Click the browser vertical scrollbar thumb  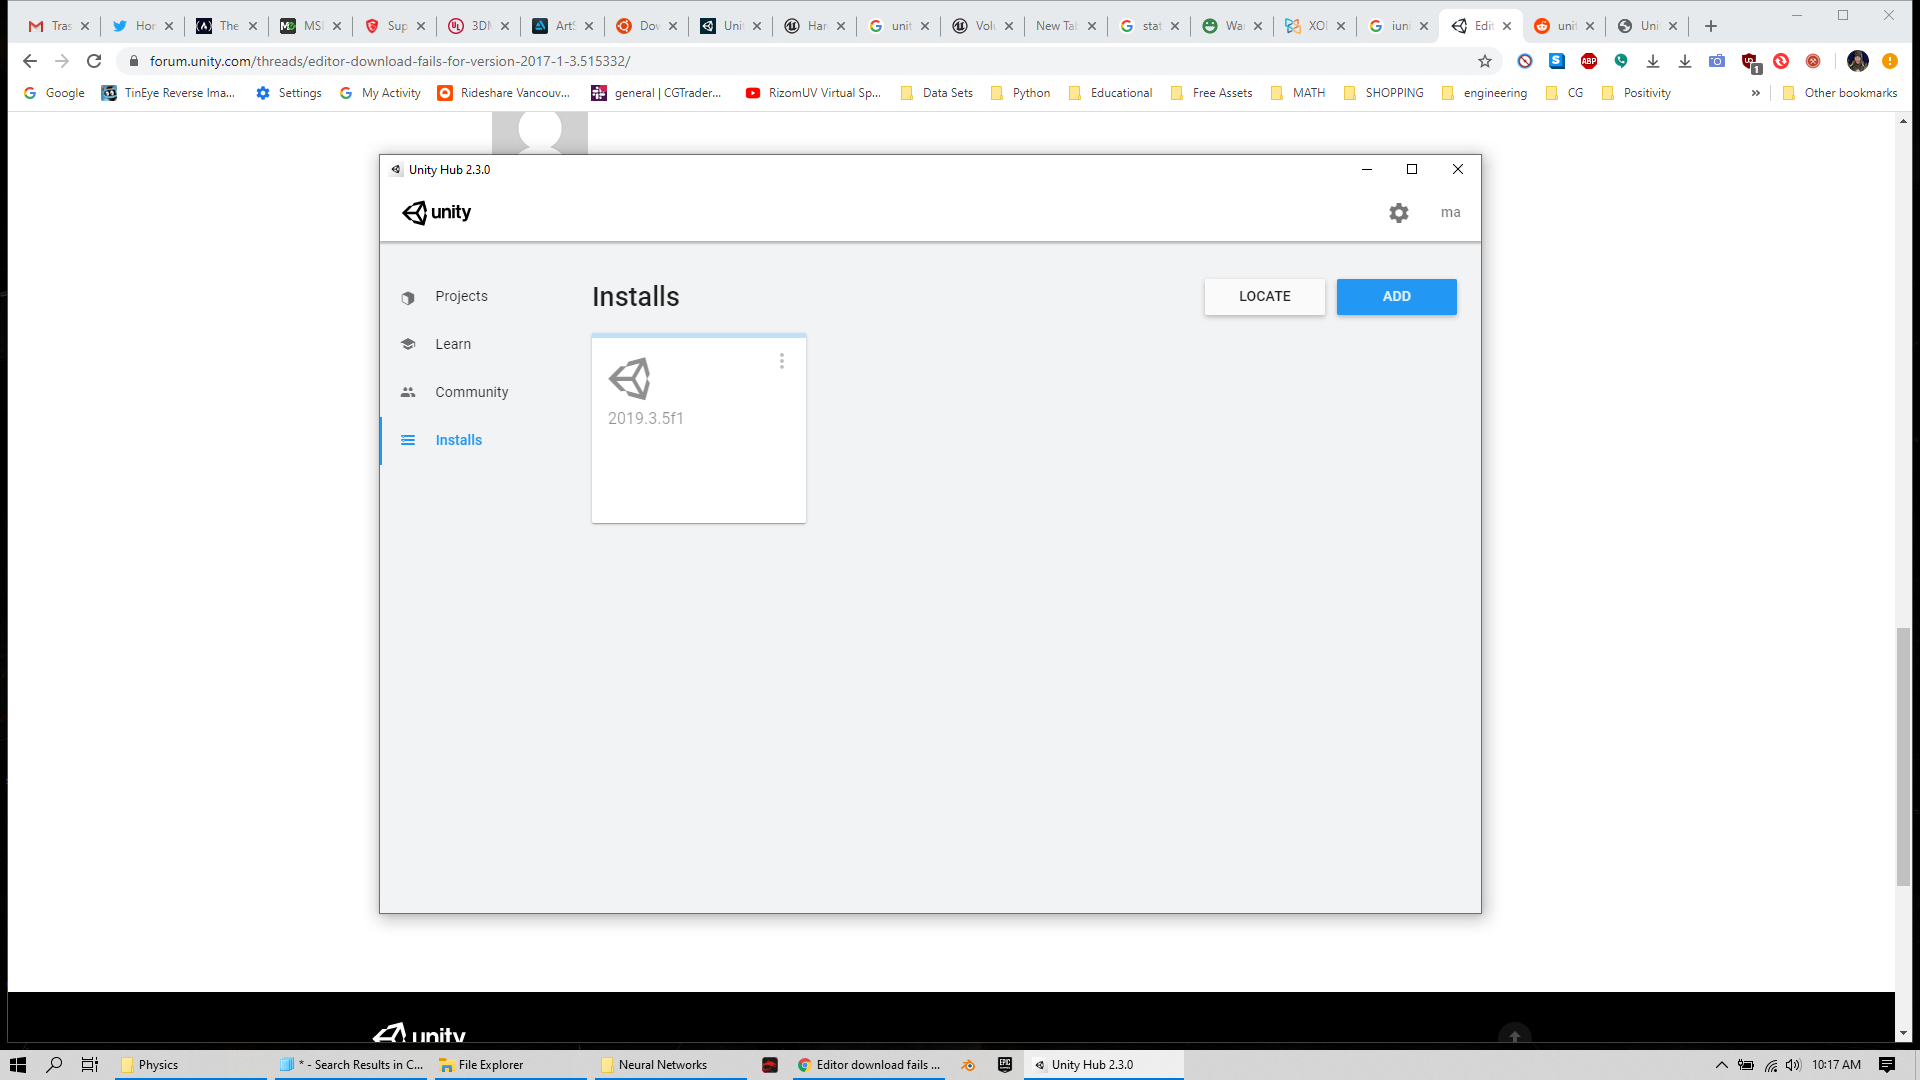[1903, 756]
